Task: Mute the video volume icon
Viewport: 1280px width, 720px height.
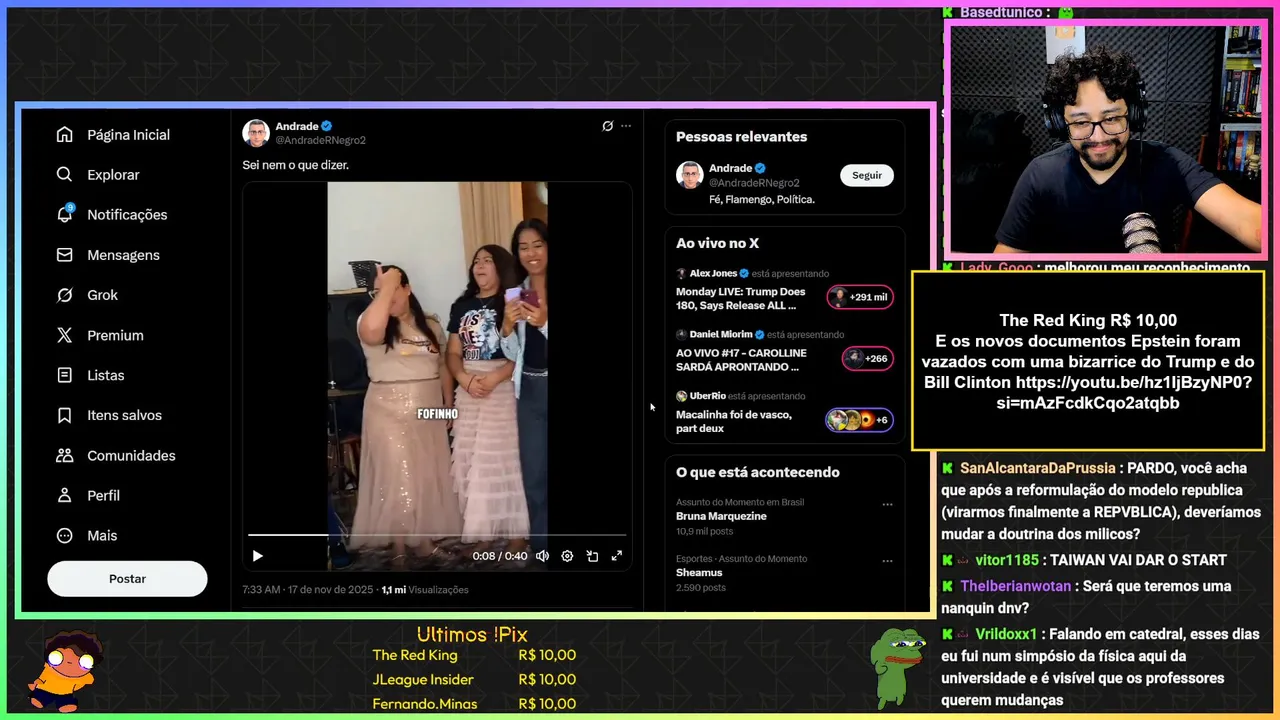Action: click(x=542, y=556)
